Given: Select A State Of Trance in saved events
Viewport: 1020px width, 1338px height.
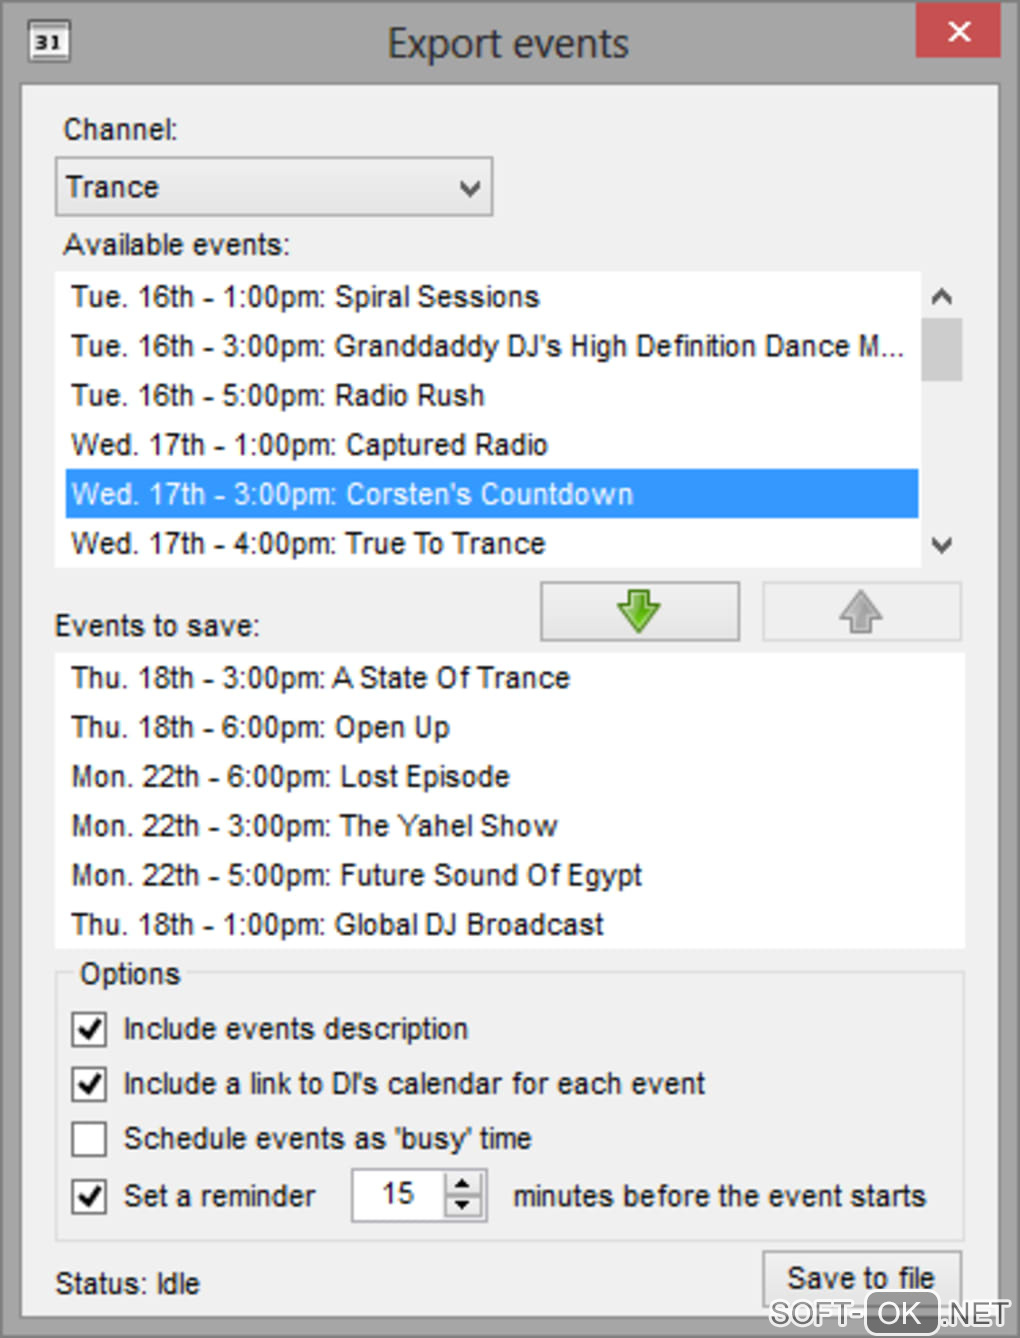Looking at the screenshot, I should tap(320, 678).
